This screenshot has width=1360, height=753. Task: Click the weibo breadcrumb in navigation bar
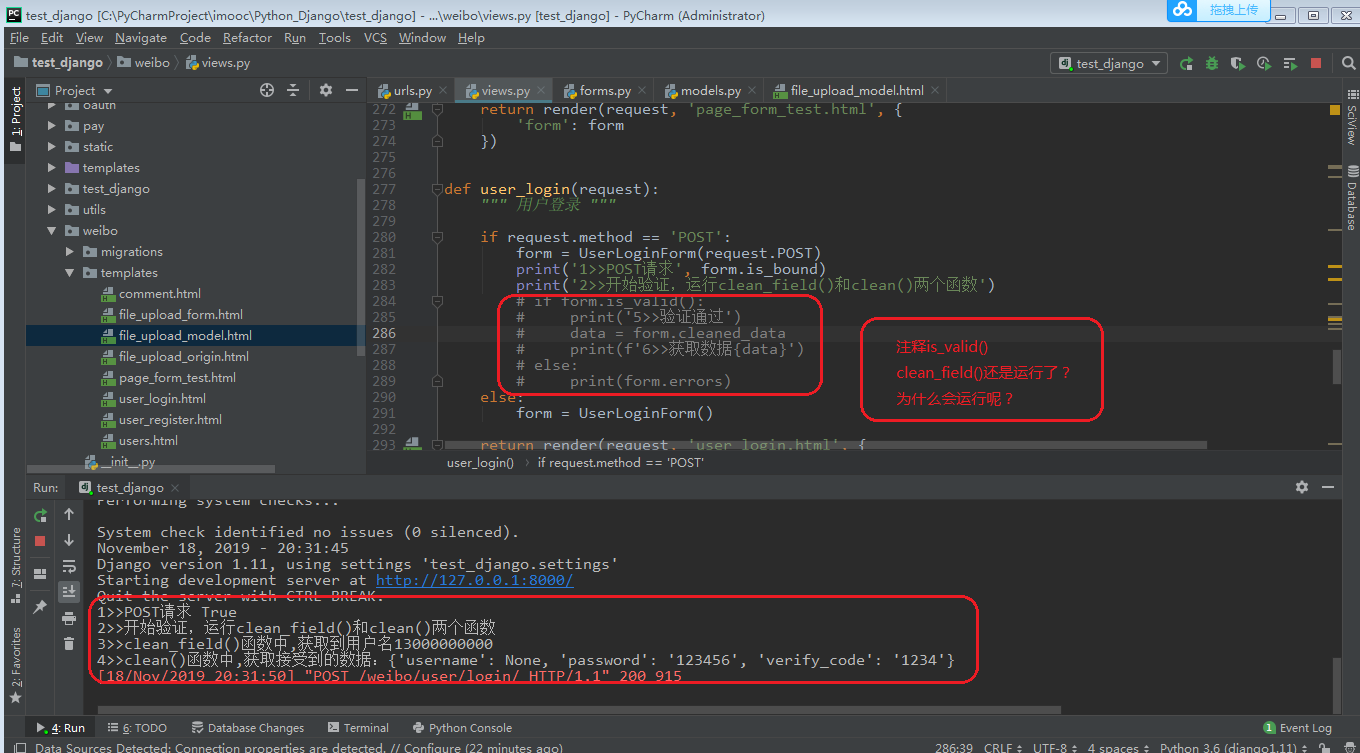[x=143, y=62]
